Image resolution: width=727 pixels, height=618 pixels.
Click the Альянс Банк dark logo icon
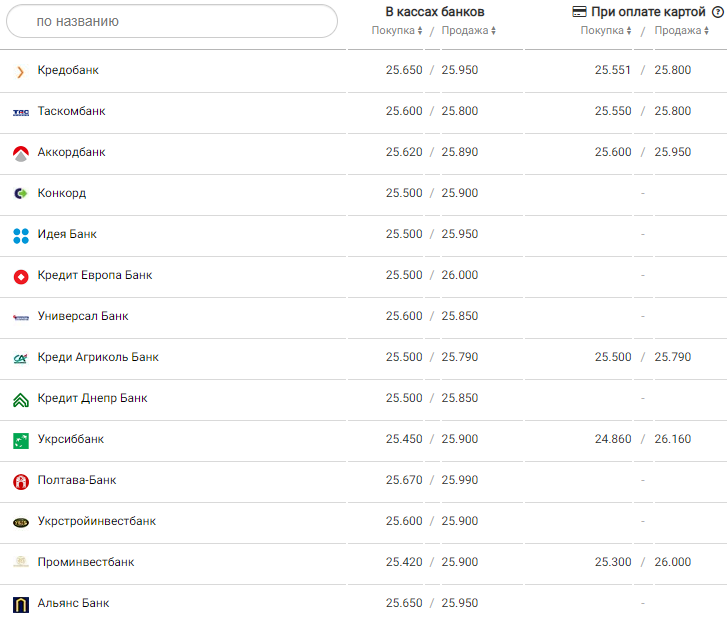pos(21,604)
